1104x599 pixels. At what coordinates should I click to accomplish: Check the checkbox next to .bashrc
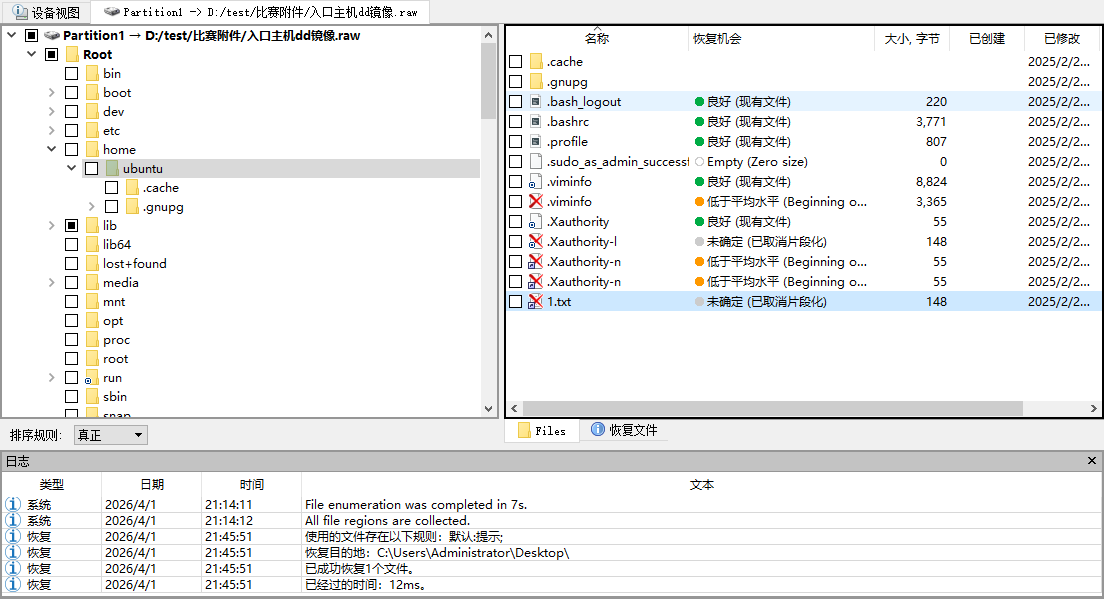tap(516, 121)
